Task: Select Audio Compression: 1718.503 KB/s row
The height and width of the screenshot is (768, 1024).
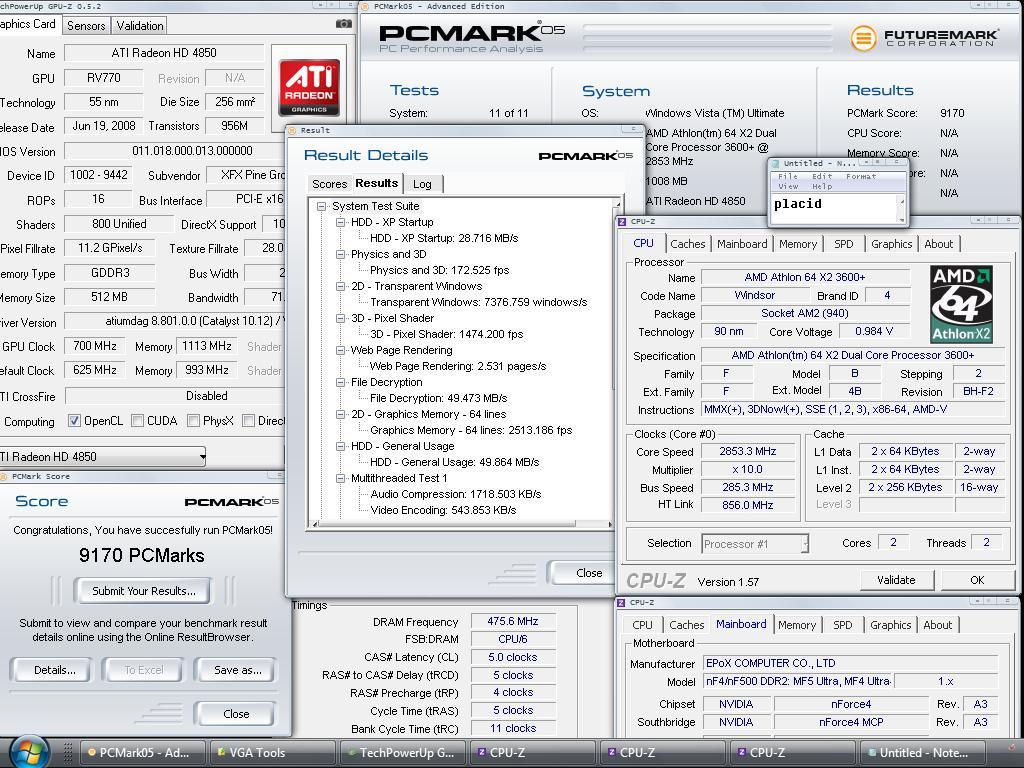Action: [456, 494]
